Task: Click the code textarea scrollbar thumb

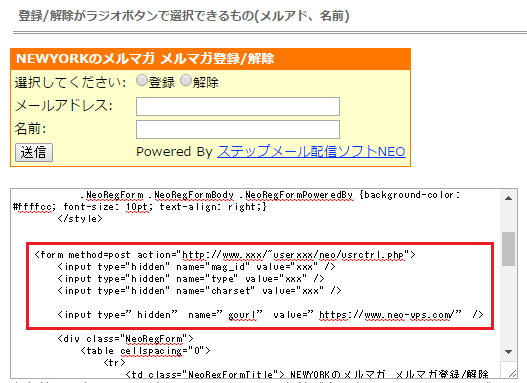Action: tap(508, 249)
